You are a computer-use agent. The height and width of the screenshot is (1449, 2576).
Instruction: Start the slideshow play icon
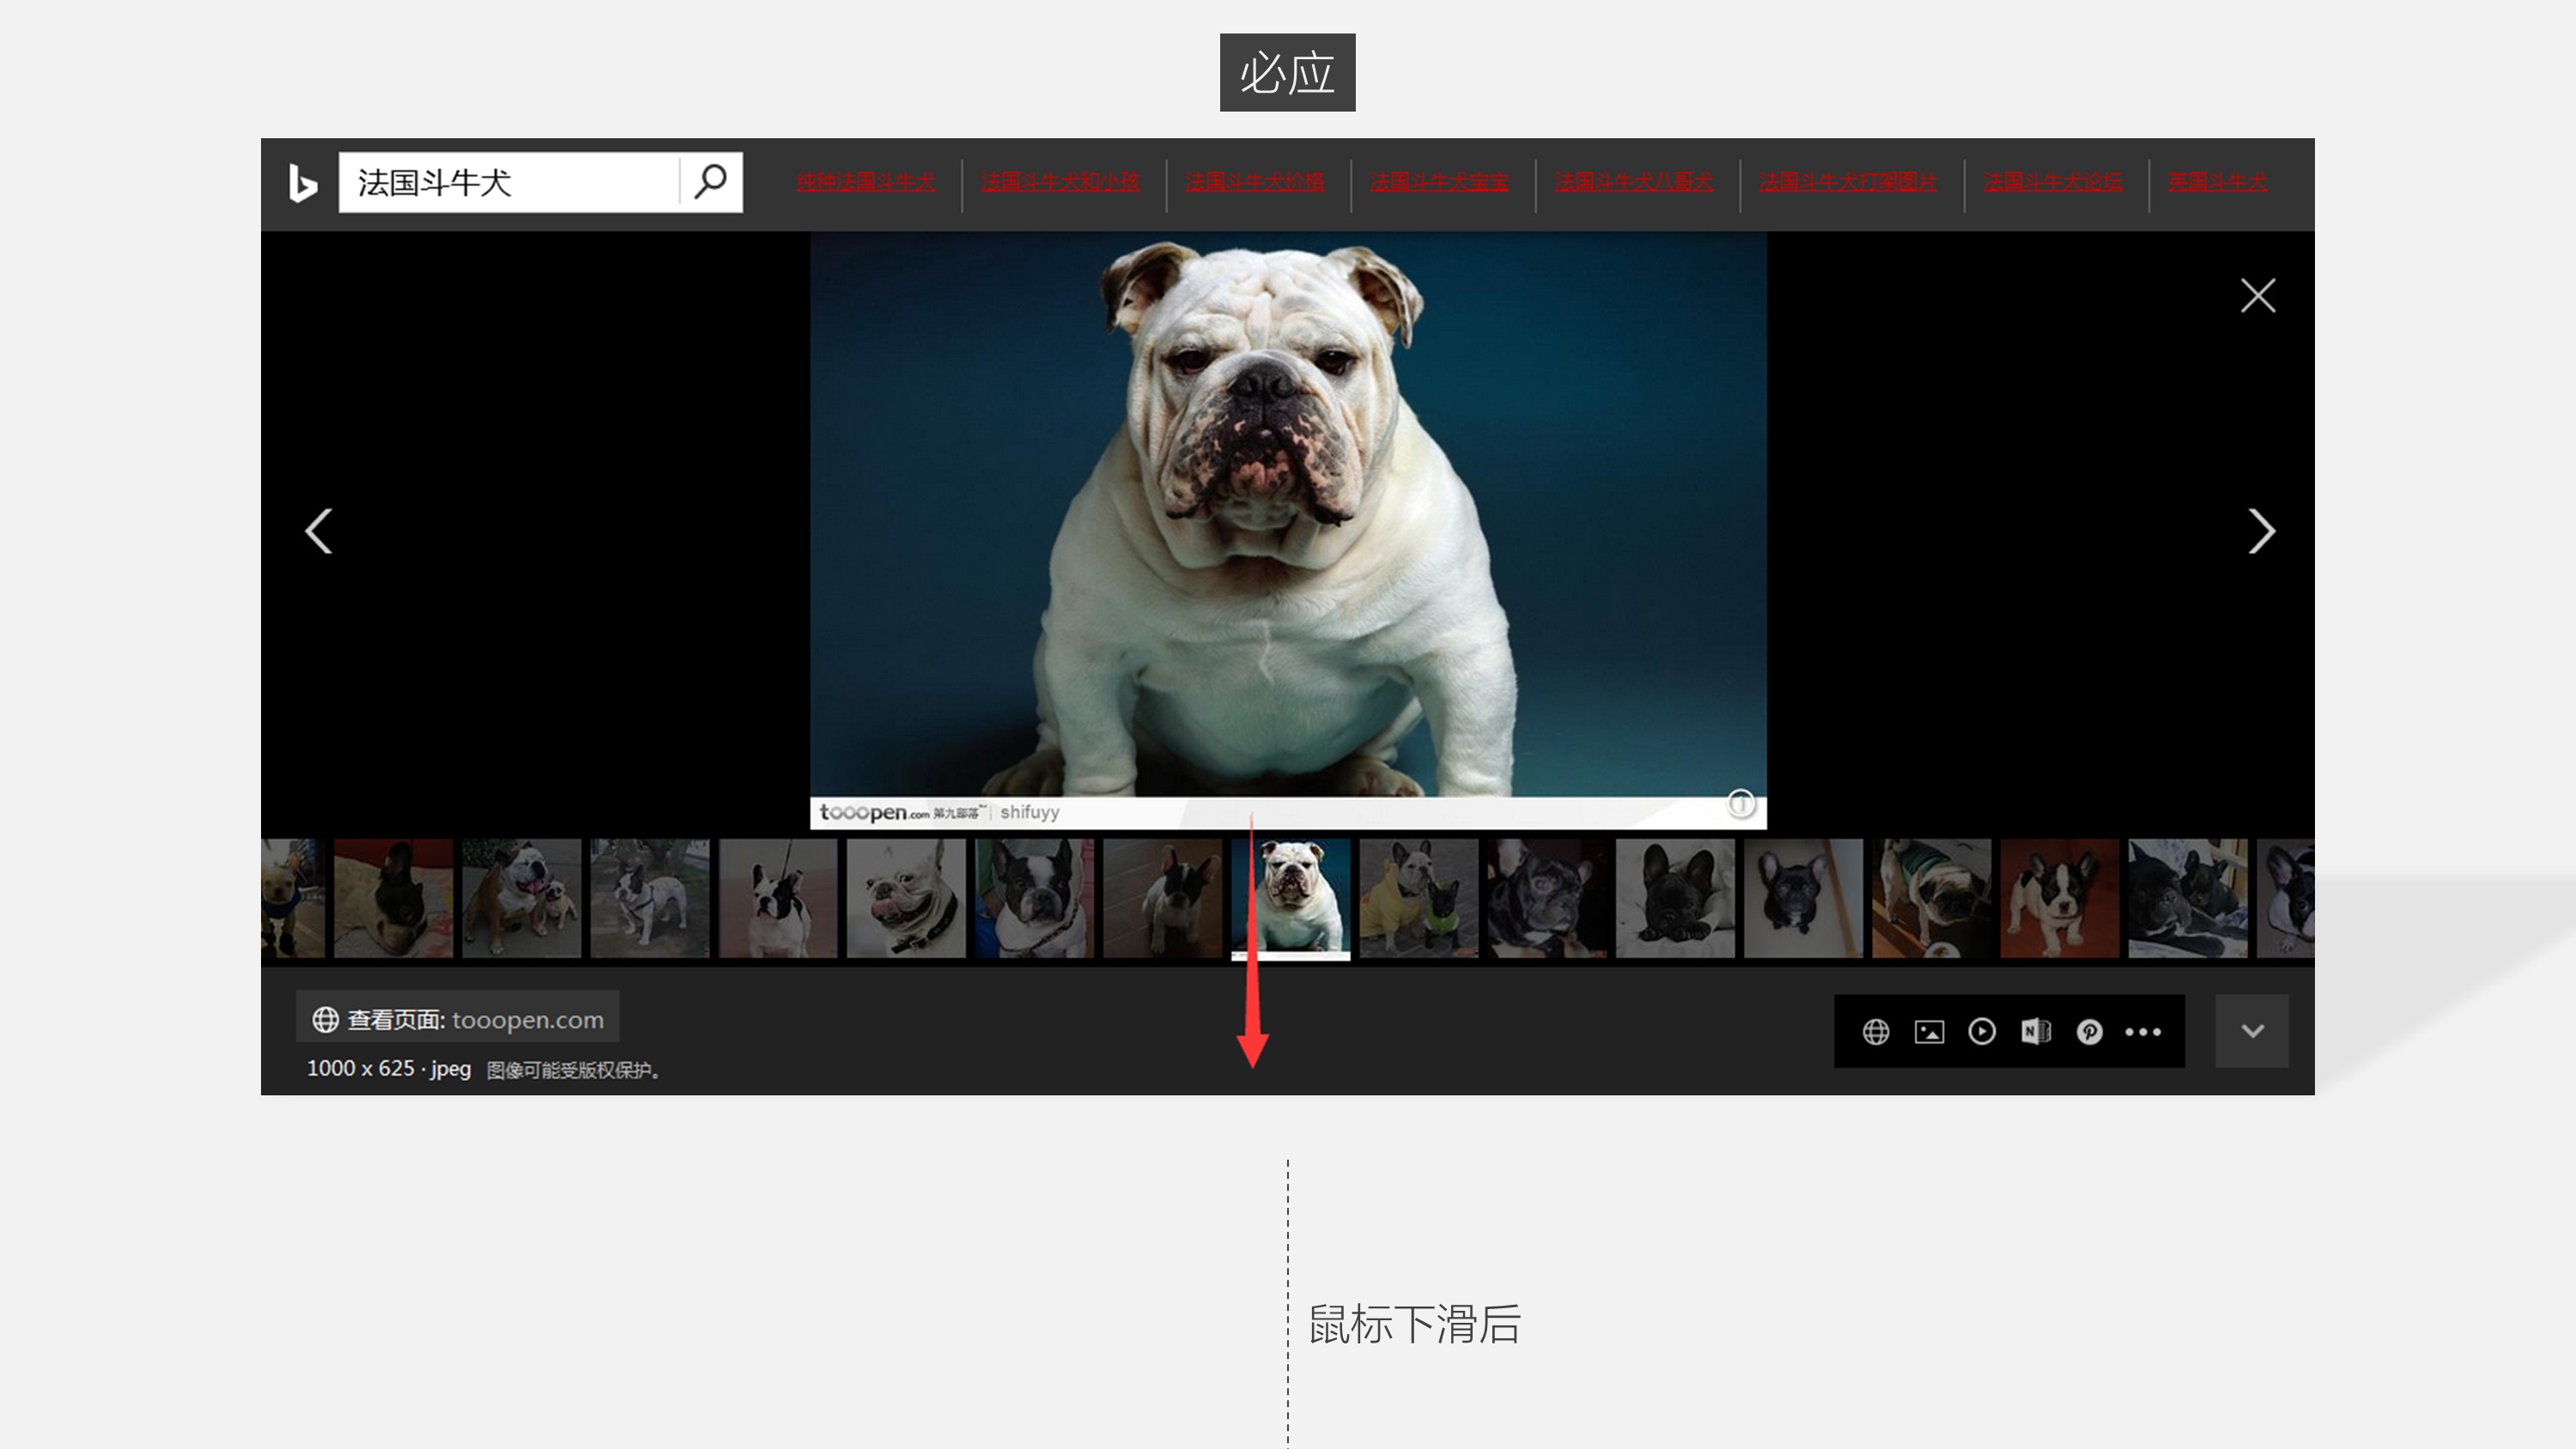(1982, 1031)
